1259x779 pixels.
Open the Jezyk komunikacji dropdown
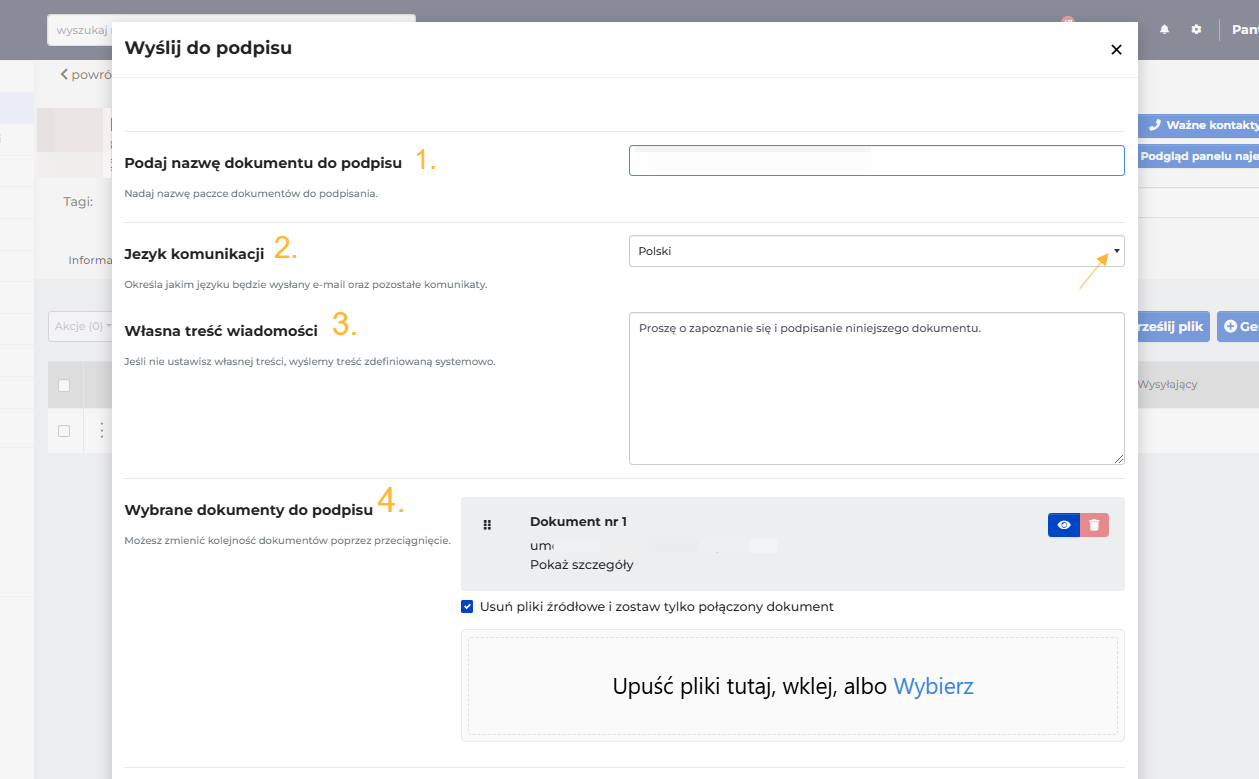click(x=876, y=251)
